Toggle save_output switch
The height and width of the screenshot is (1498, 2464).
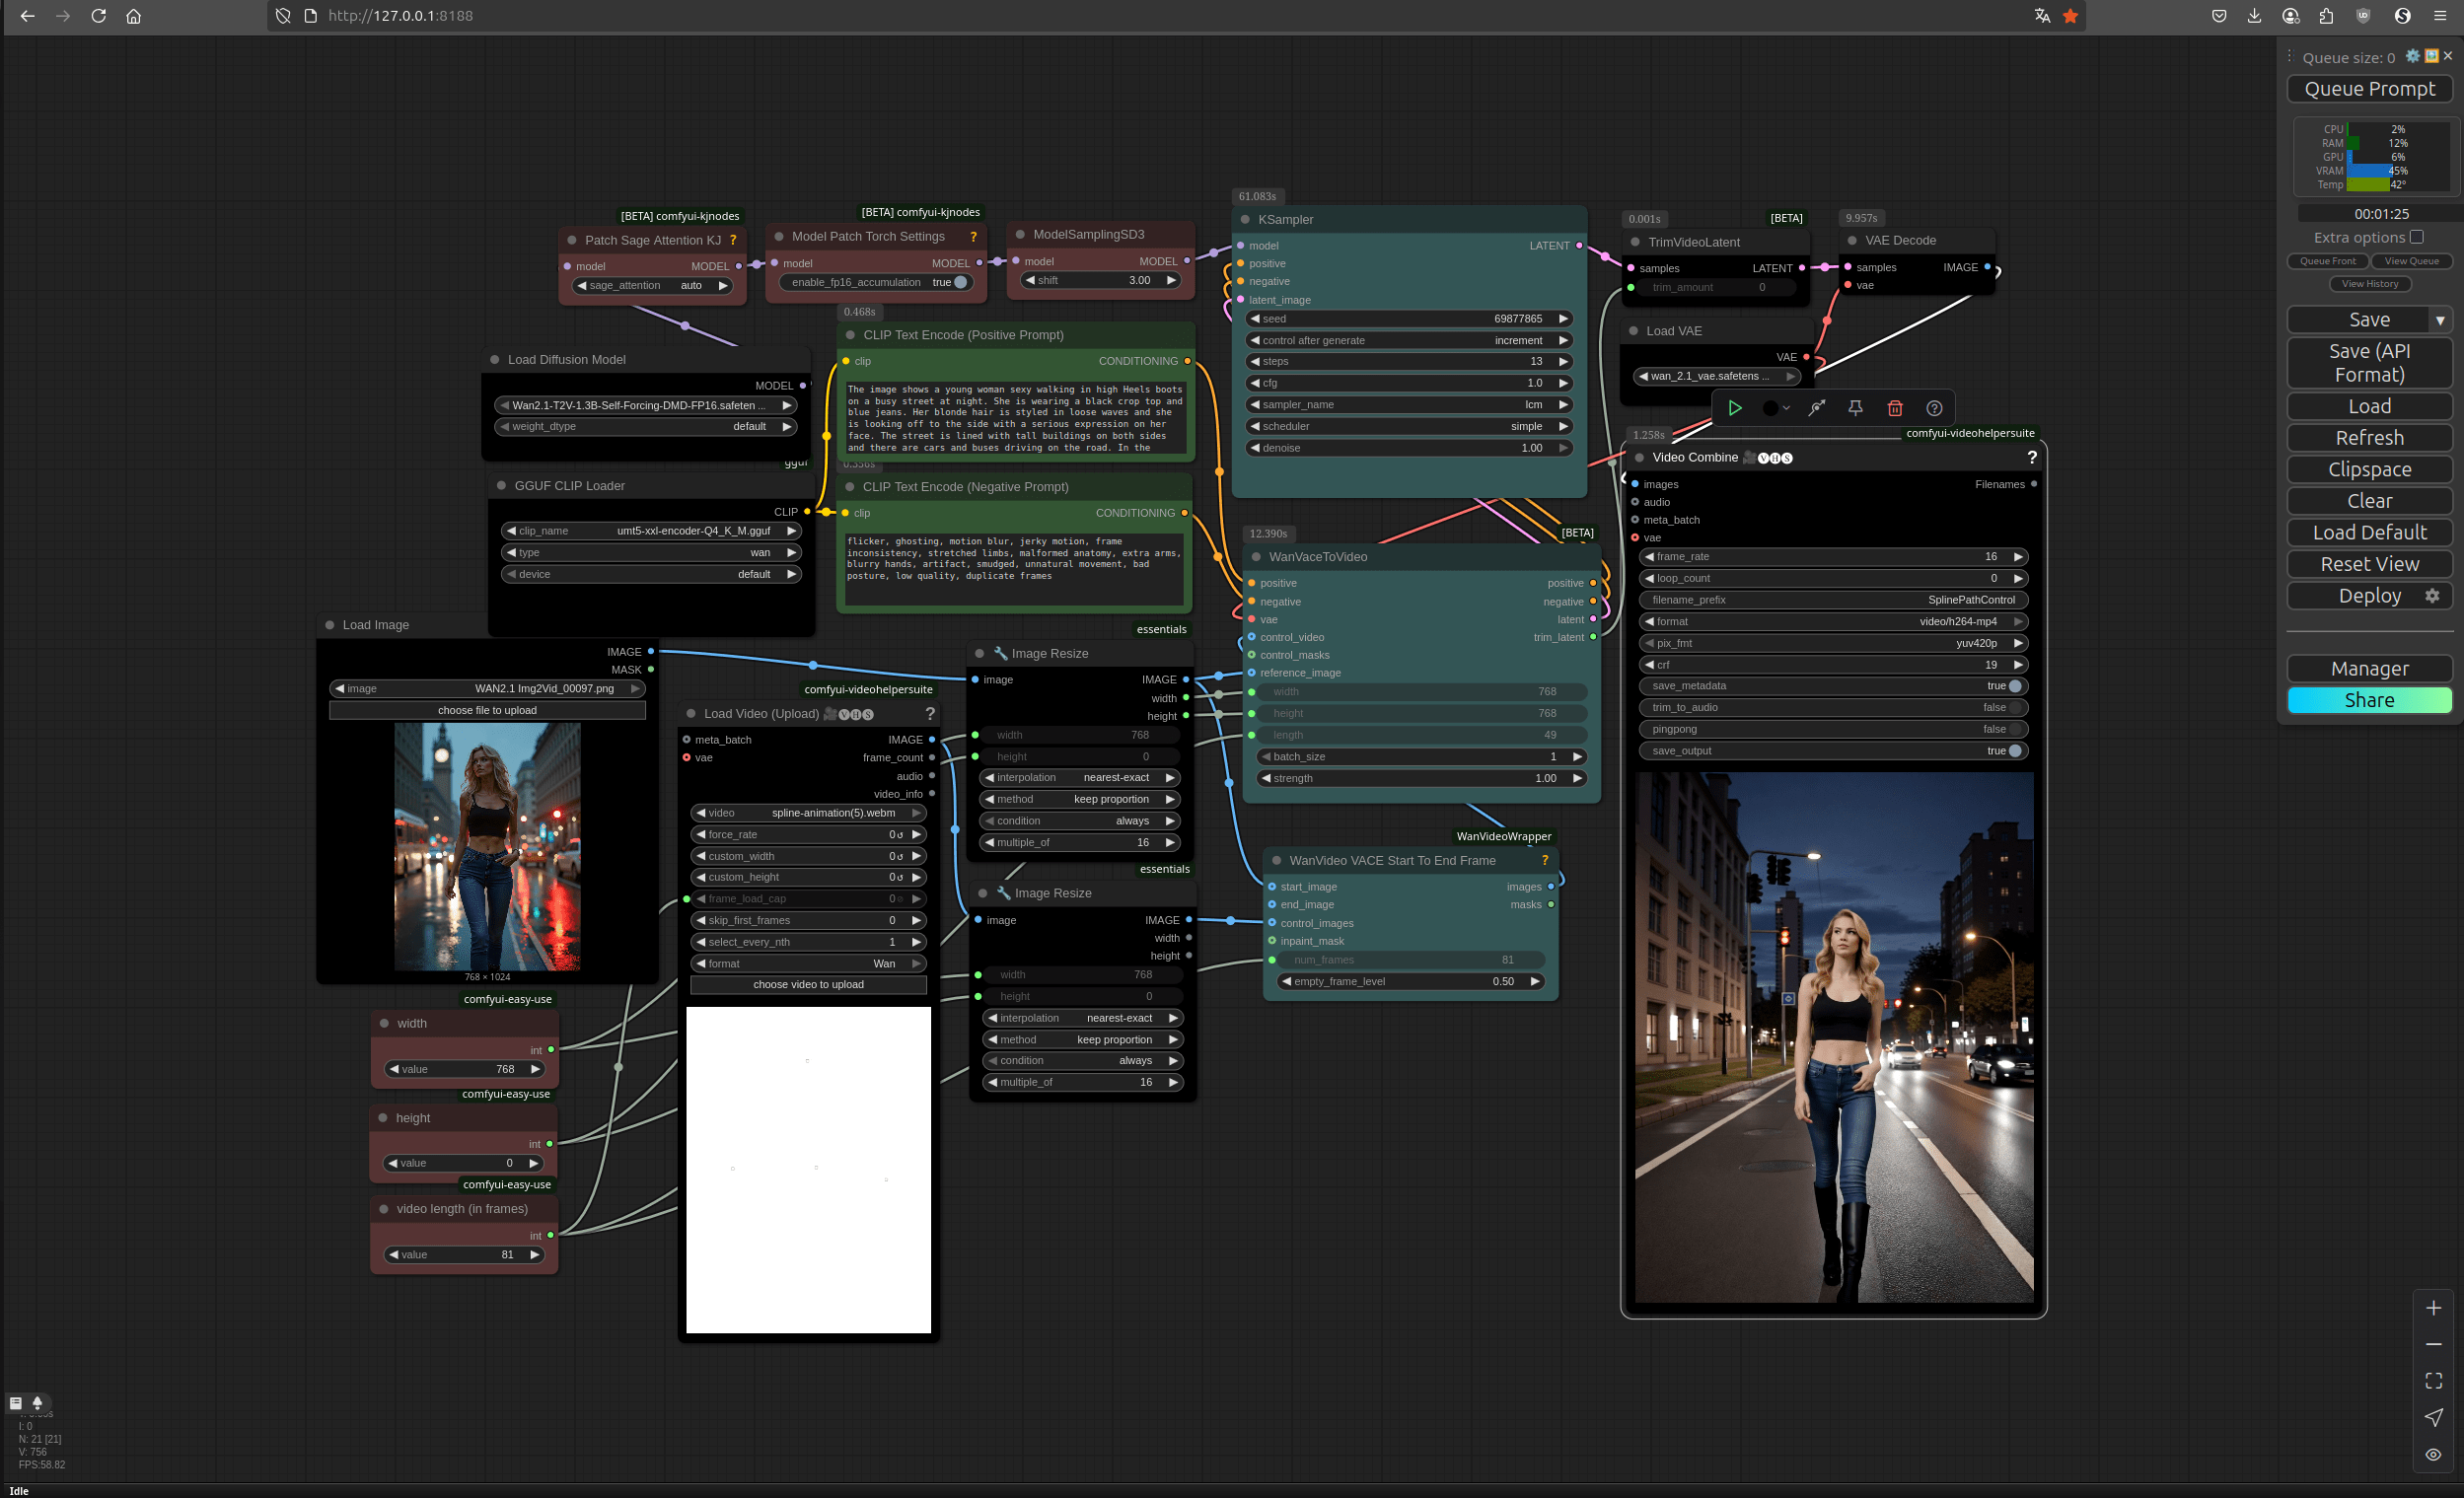coord(2015,751)
